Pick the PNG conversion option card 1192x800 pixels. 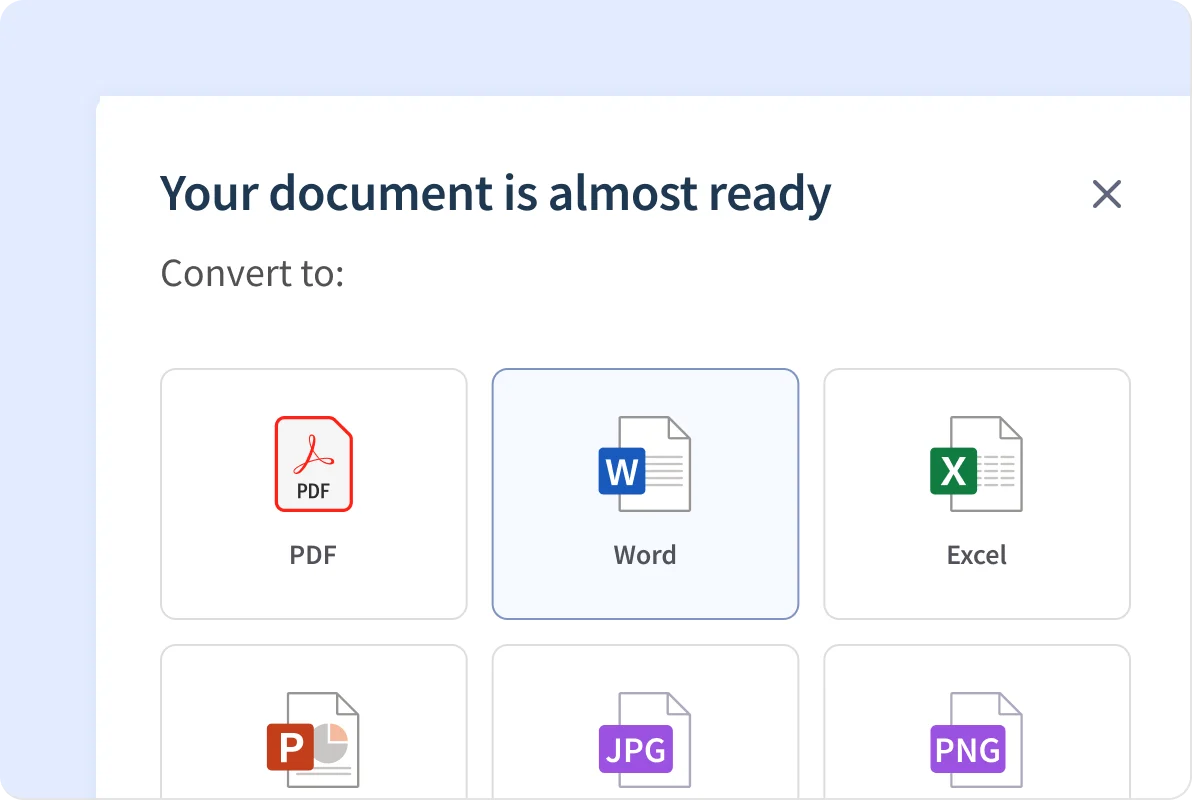[x=977, y=730]
